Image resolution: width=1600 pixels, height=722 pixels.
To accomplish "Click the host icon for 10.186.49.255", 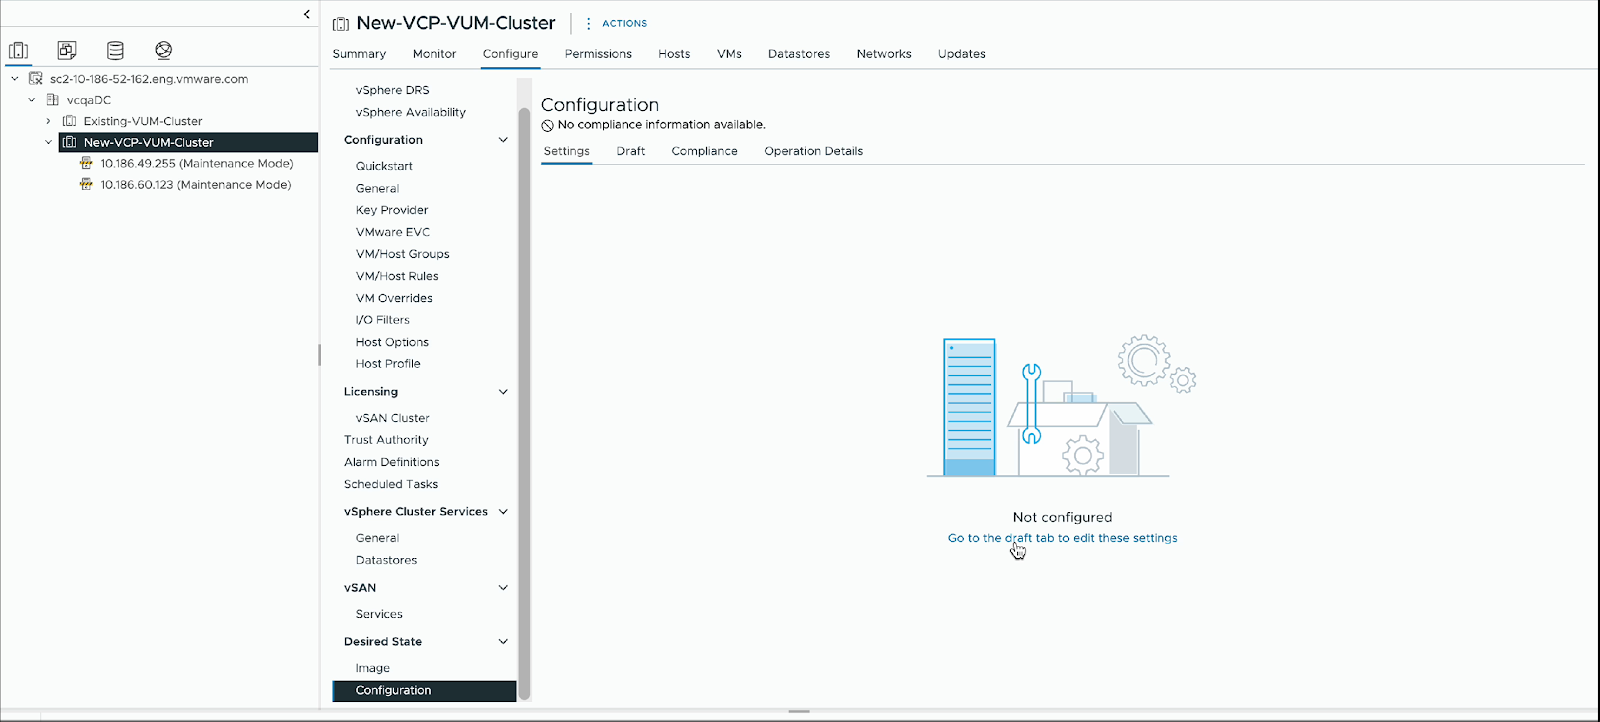I will tap(86, 163).
